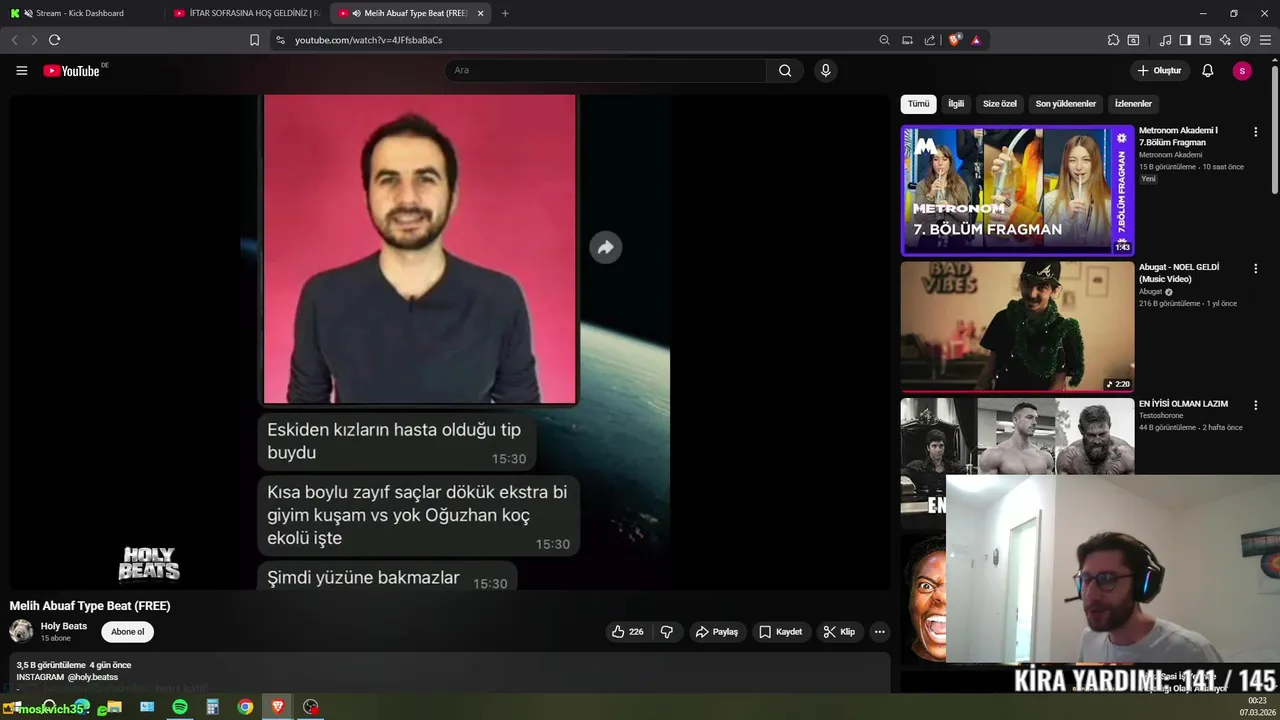Click the Holy Beats channel avatar
This screenshot has width=1280, height=720.
21,631
